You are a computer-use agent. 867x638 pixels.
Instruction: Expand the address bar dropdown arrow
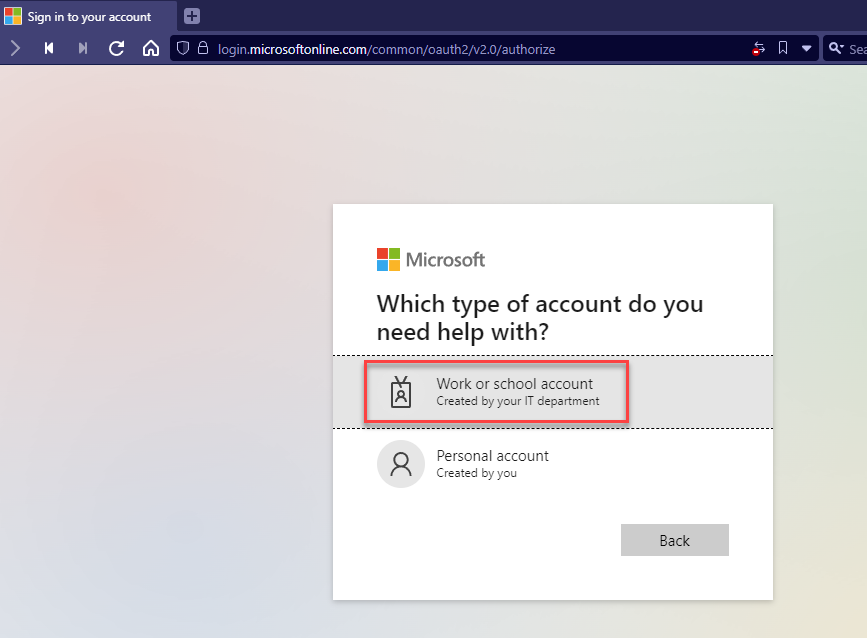[x=807, y=49]
